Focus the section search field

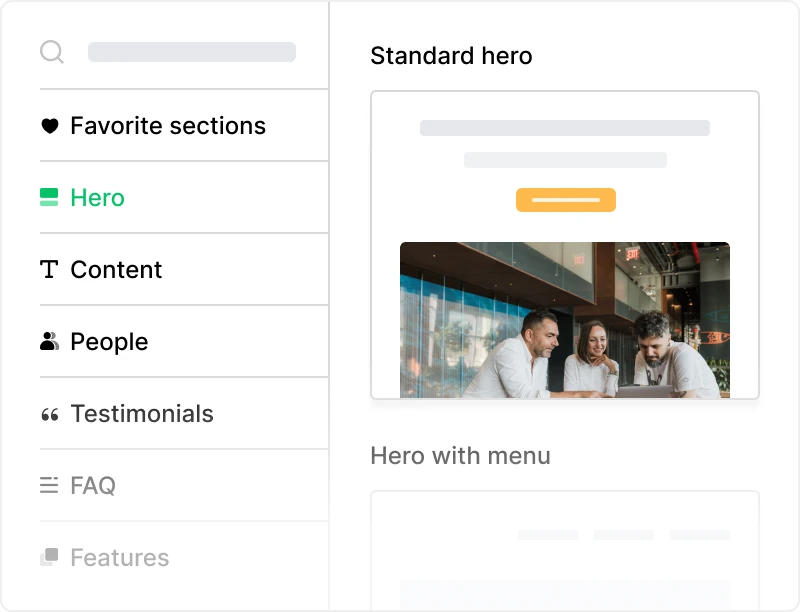[x=192, y=52]
